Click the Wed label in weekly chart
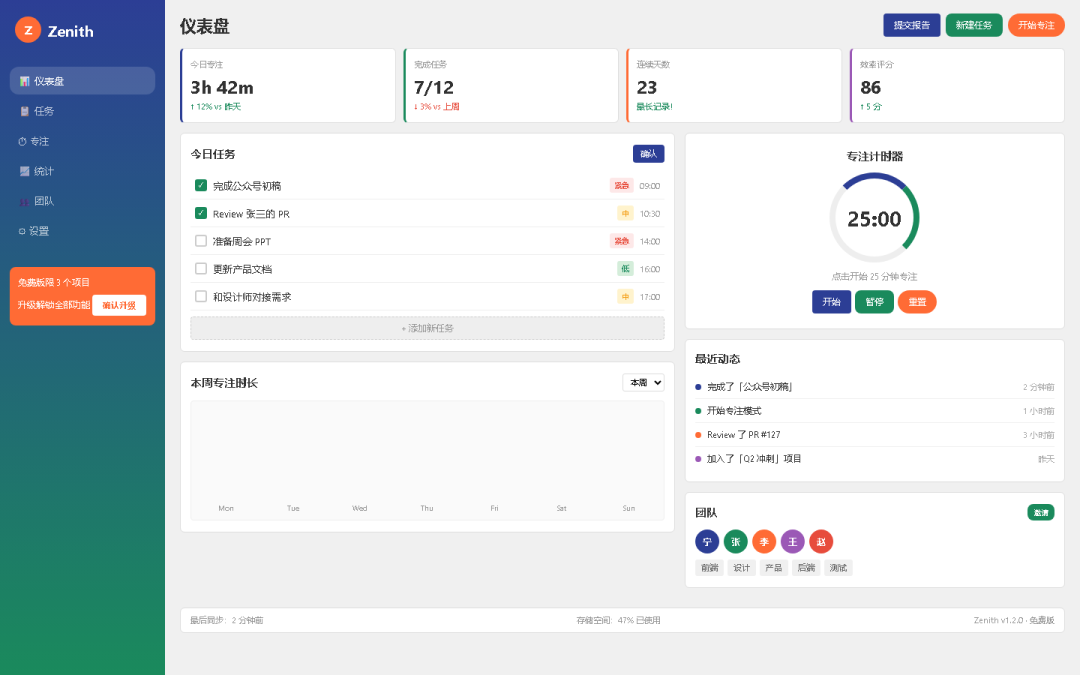This screenshot has height=675, width=1080. pyautogui.click(x=360, y=508)
